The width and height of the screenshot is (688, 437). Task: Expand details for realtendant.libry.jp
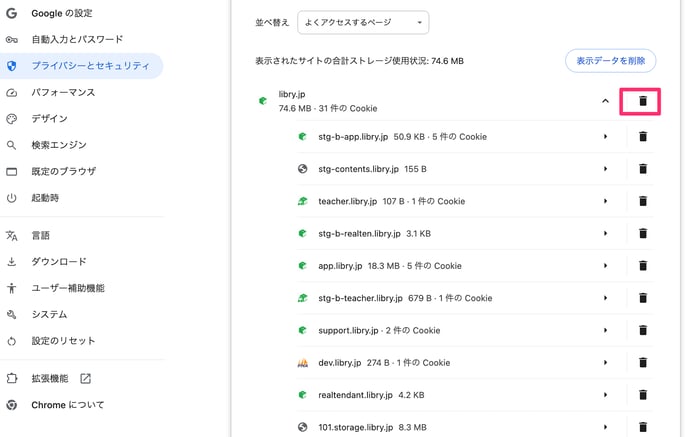(x=606, y=395)
